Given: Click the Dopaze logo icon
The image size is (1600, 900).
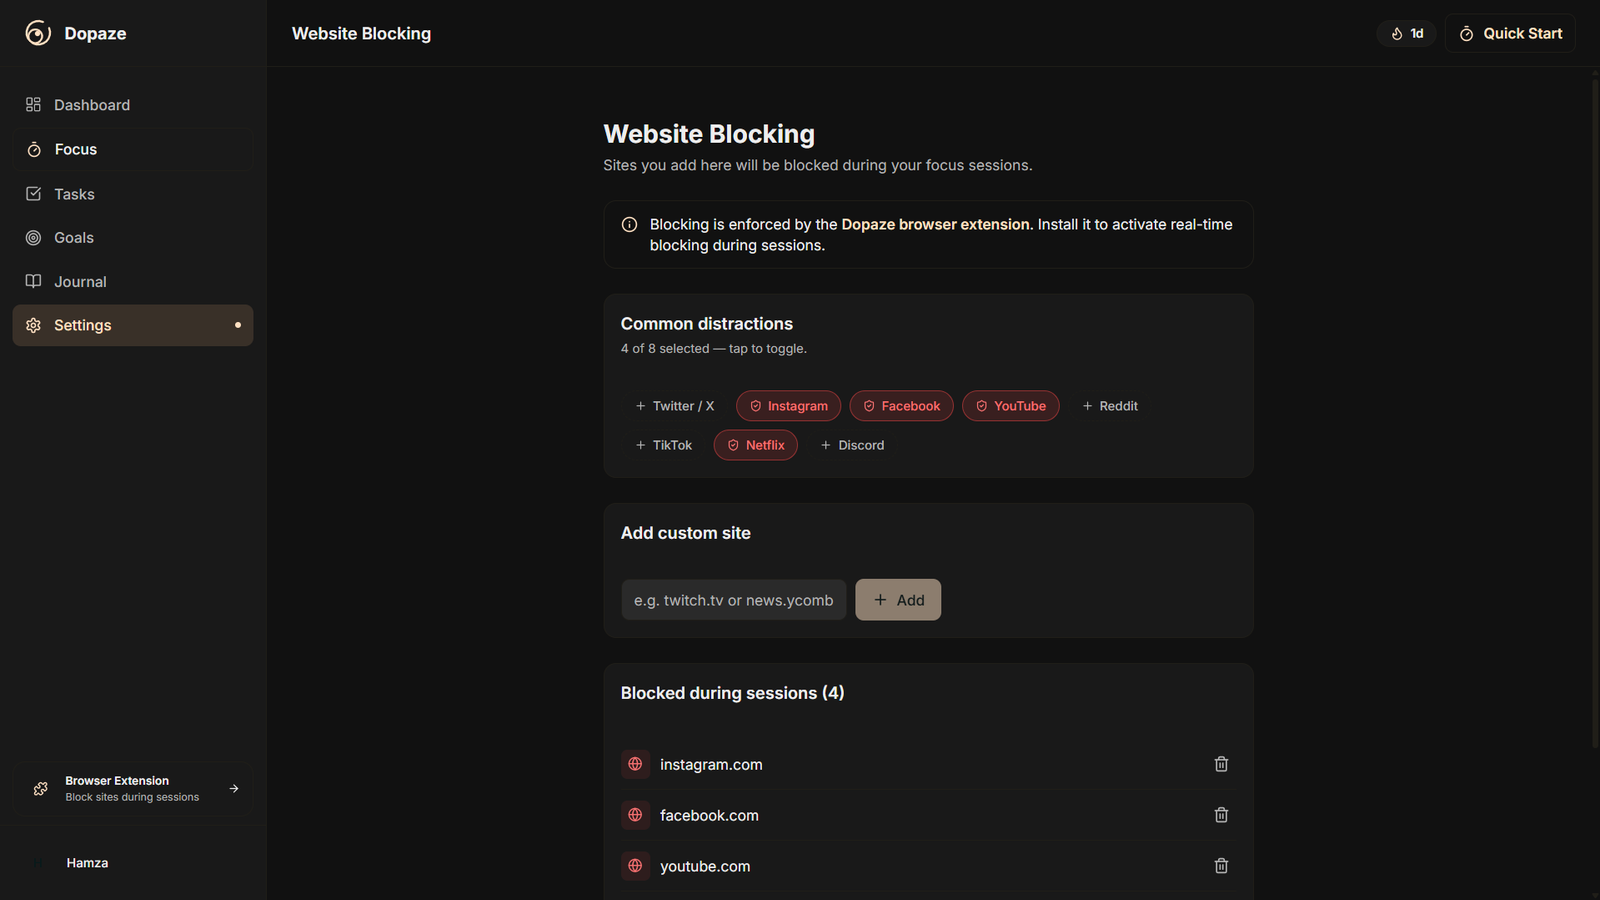Looking at the screenshot, I should (x=38, y=33).
